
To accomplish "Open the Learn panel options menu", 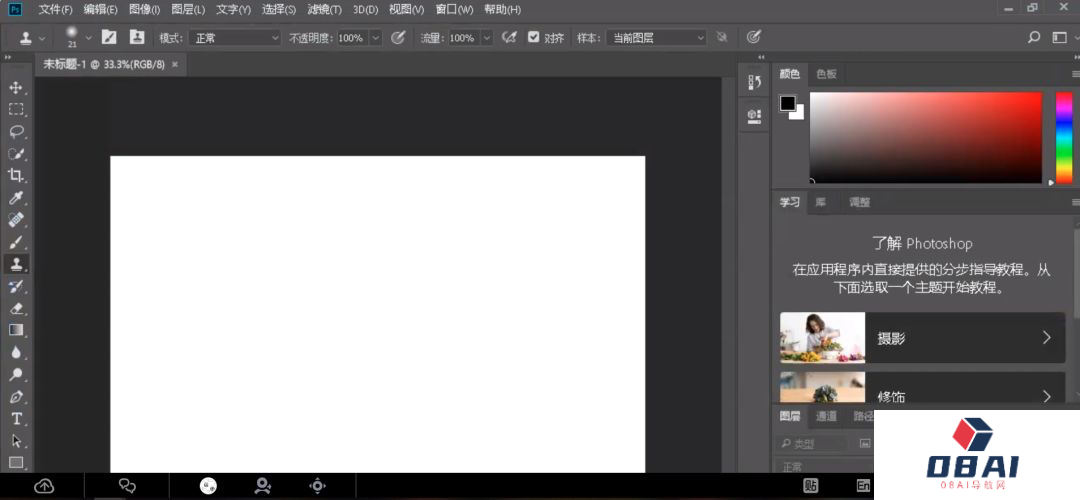I will [1074, 202].
